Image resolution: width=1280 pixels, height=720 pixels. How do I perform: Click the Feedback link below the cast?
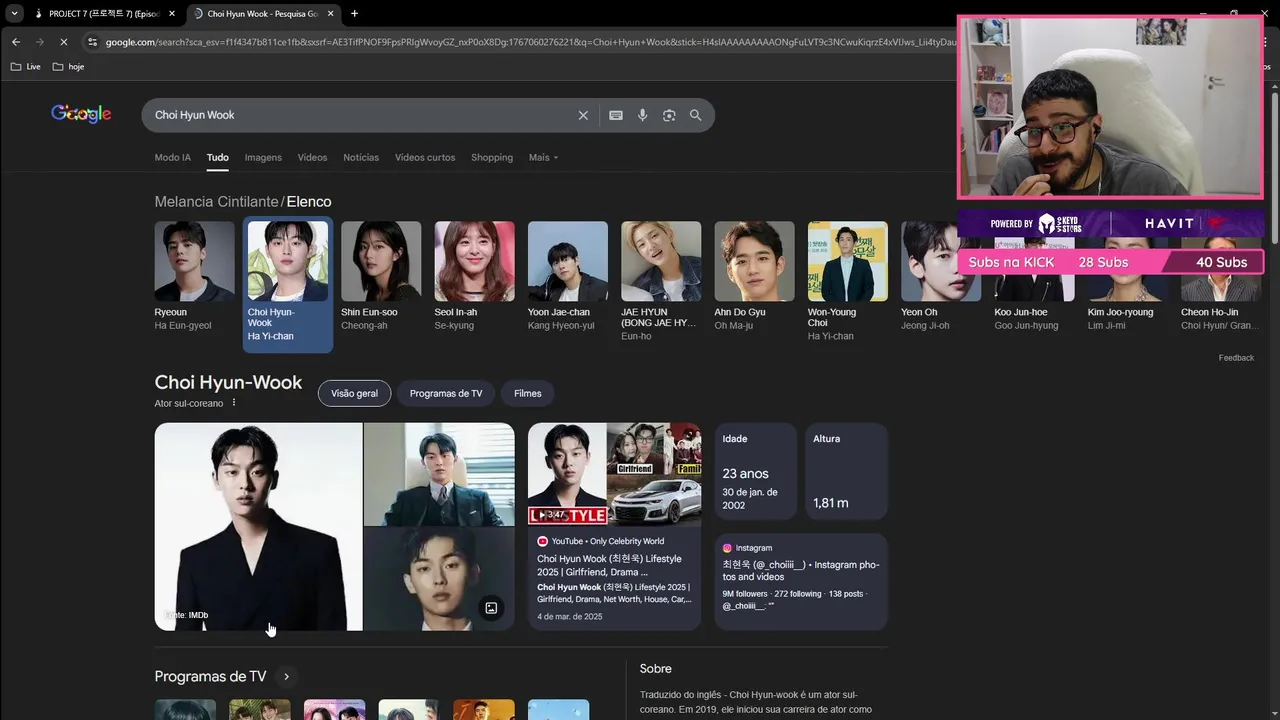1236,358
